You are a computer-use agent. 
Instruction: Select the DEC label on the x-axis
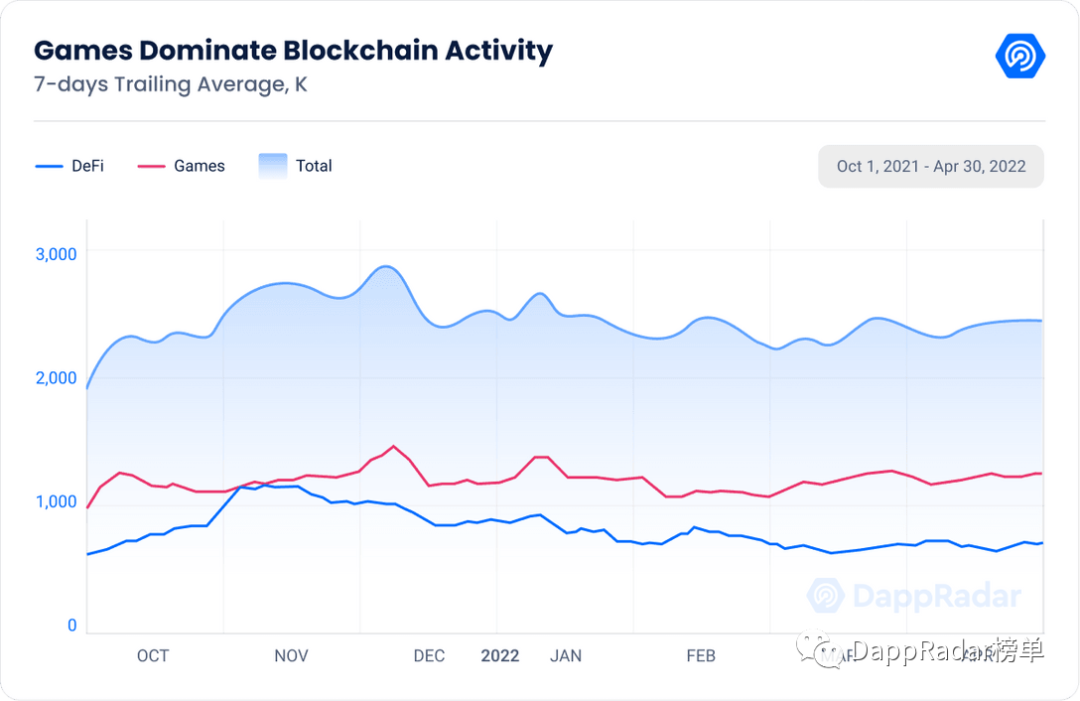point(429,656)
